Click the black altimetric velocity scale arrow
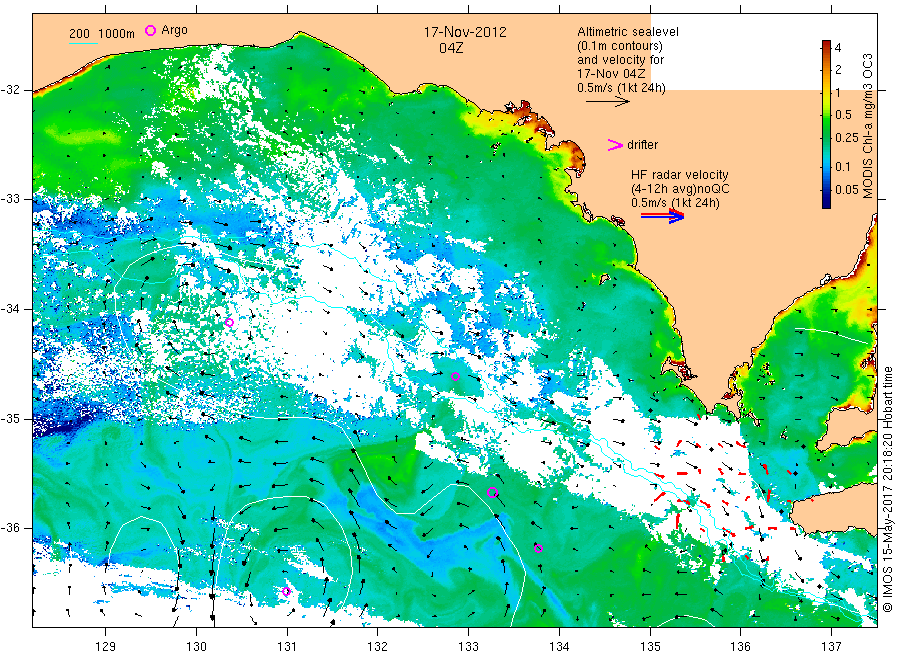900x660 pixels. pyautogui.click(x=607, y=102)
